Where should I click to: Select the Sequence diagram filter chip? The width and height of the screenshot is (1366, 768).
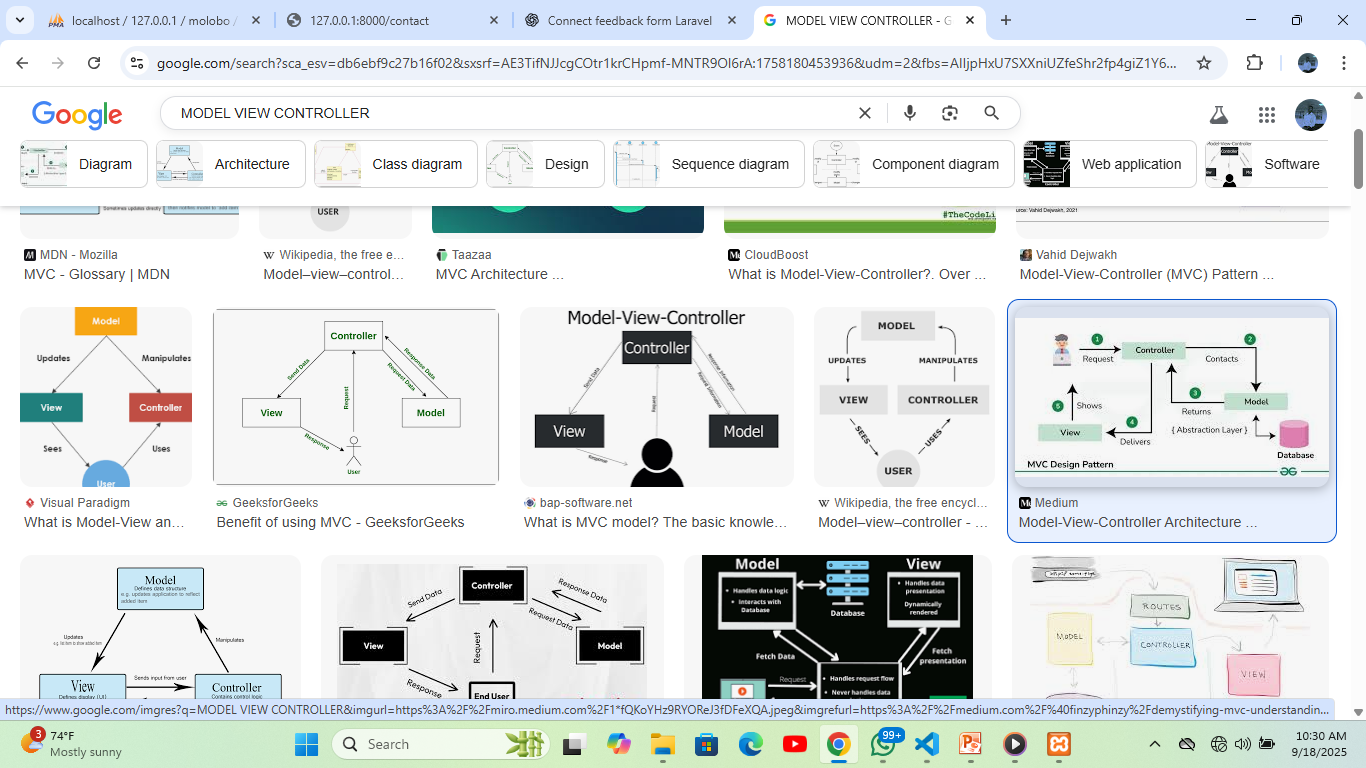pyautogui.click(x=709, y=164)
